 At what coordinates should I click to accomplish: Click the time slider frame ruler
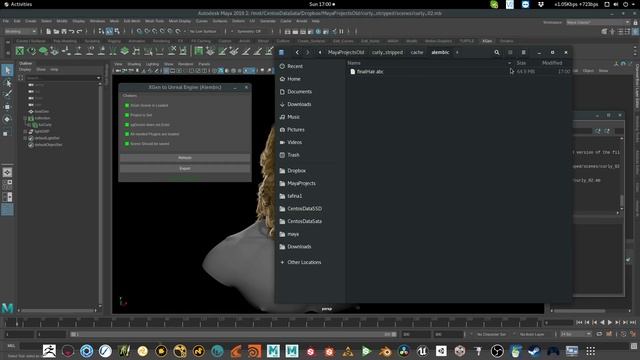(273, 322)
